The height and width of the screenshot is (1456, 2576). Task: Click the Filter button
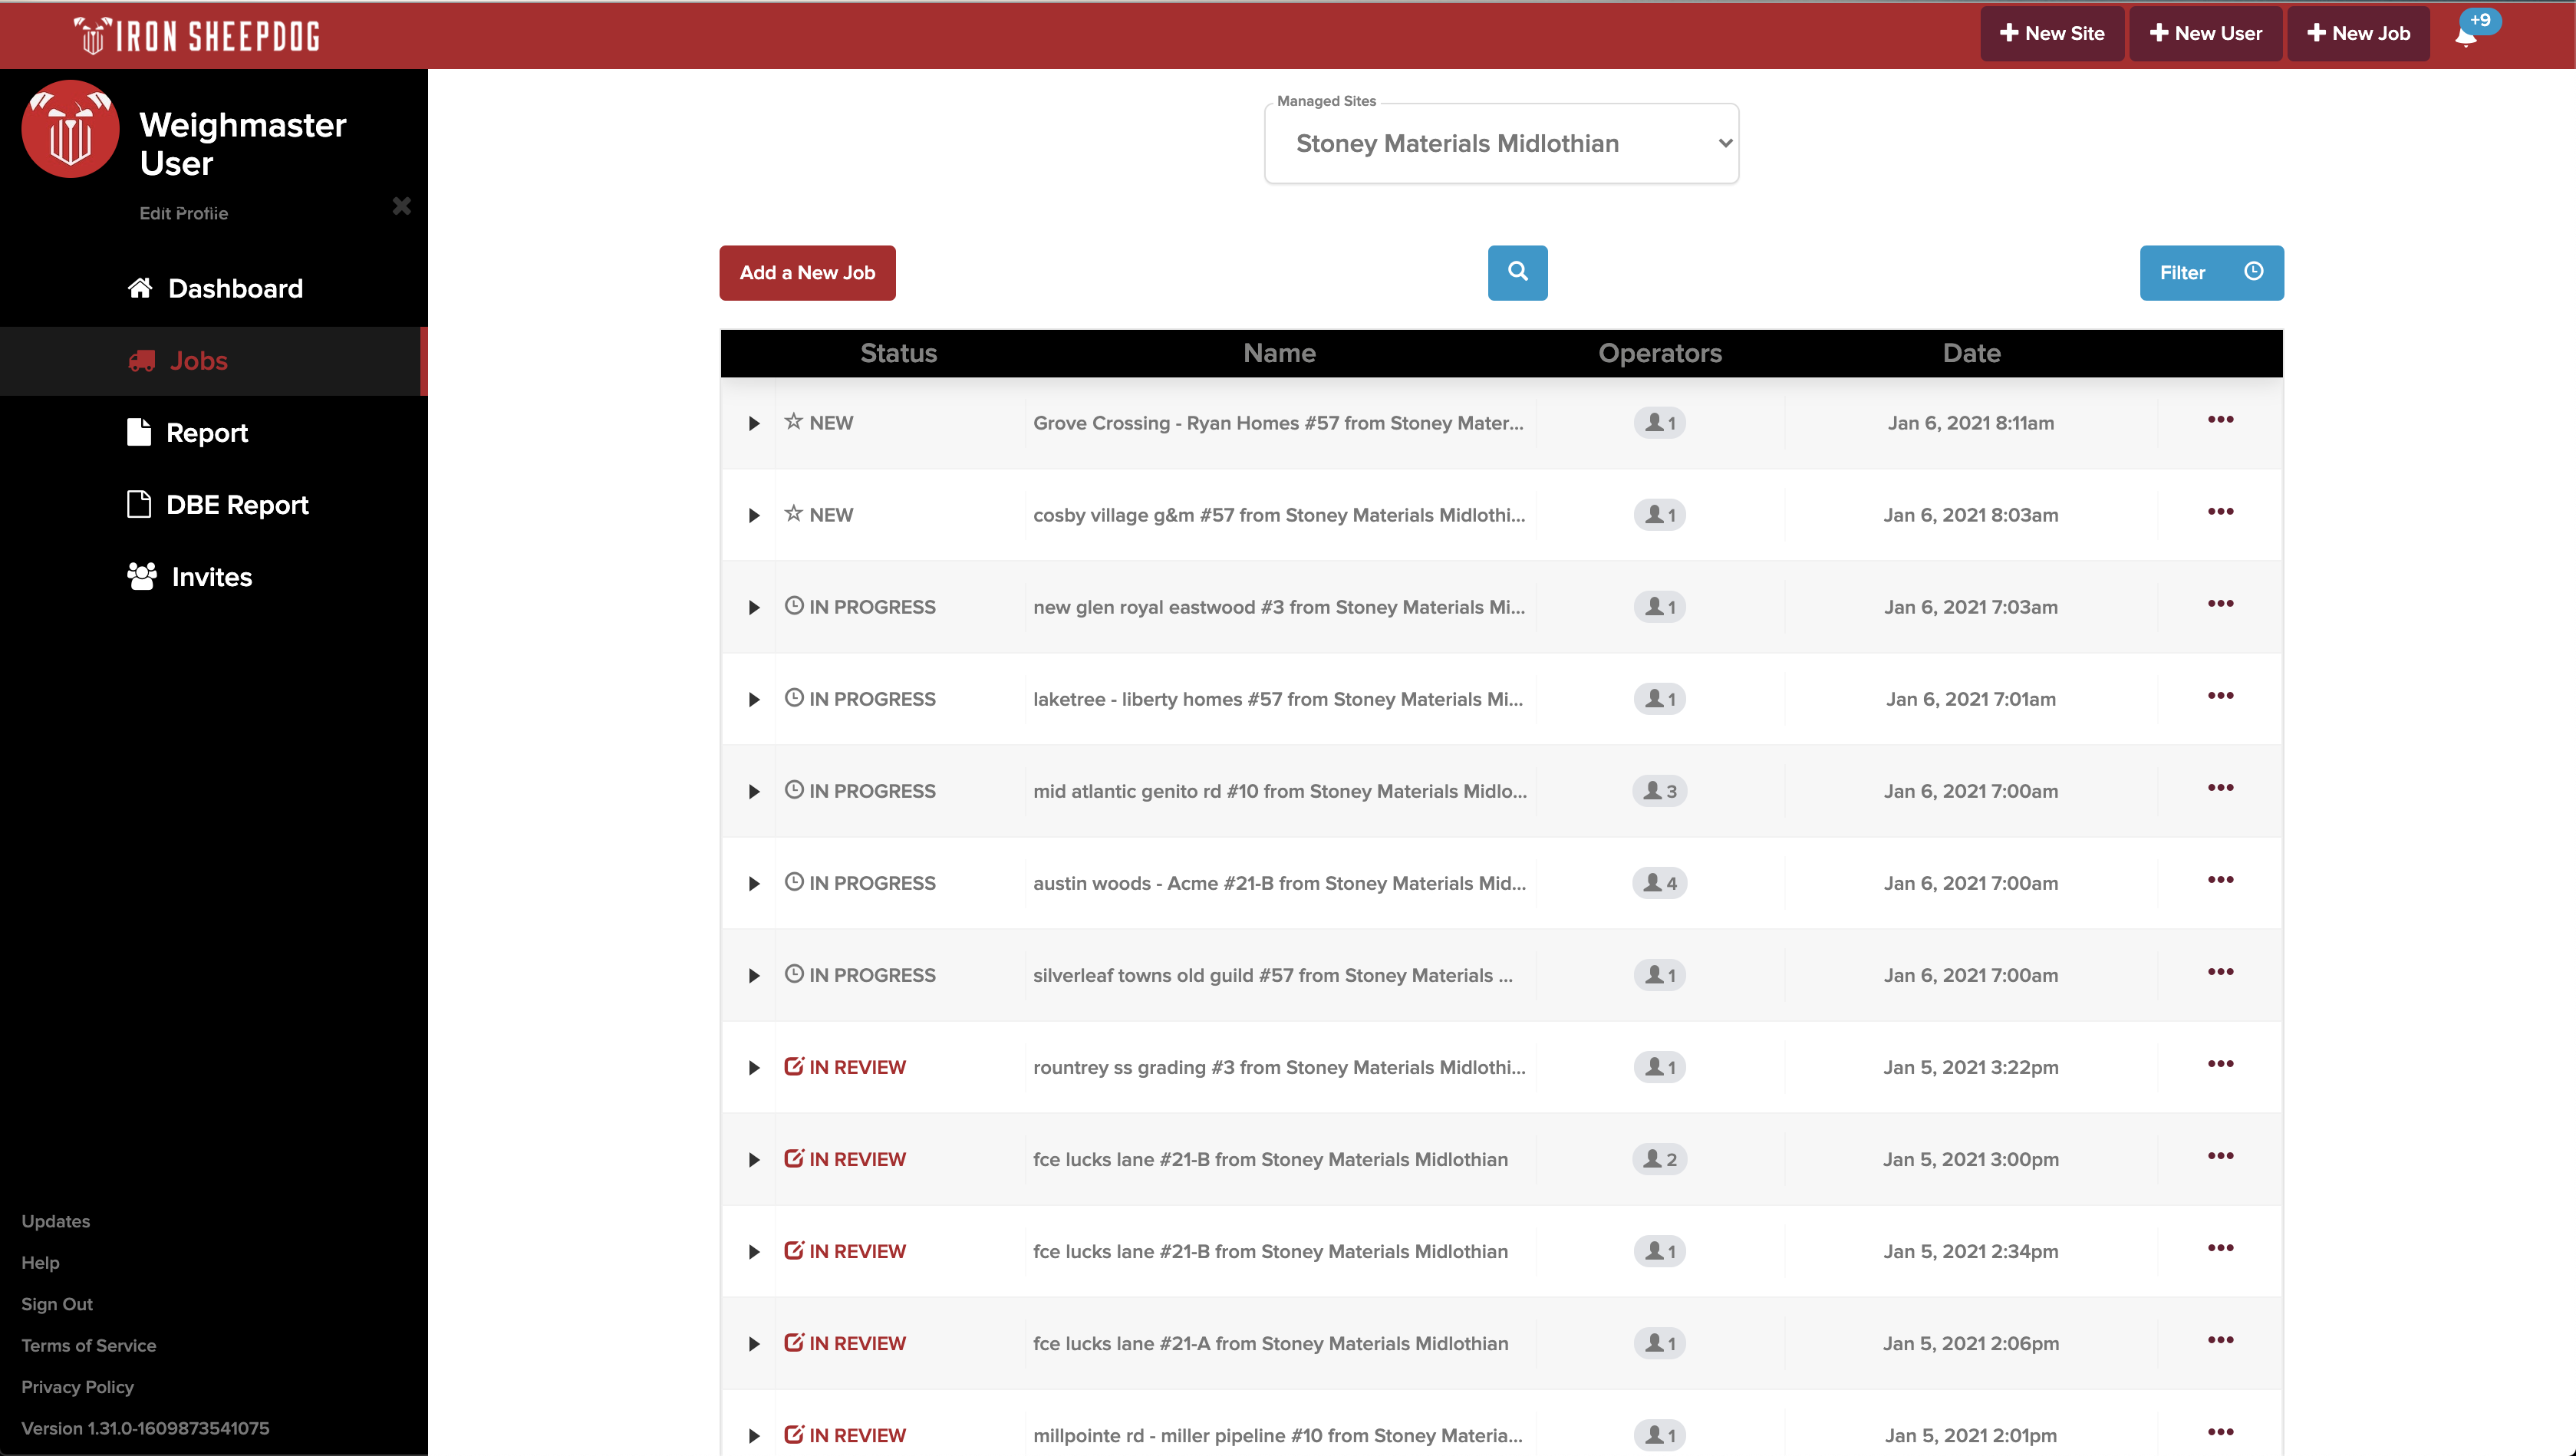click(2211, 272)
